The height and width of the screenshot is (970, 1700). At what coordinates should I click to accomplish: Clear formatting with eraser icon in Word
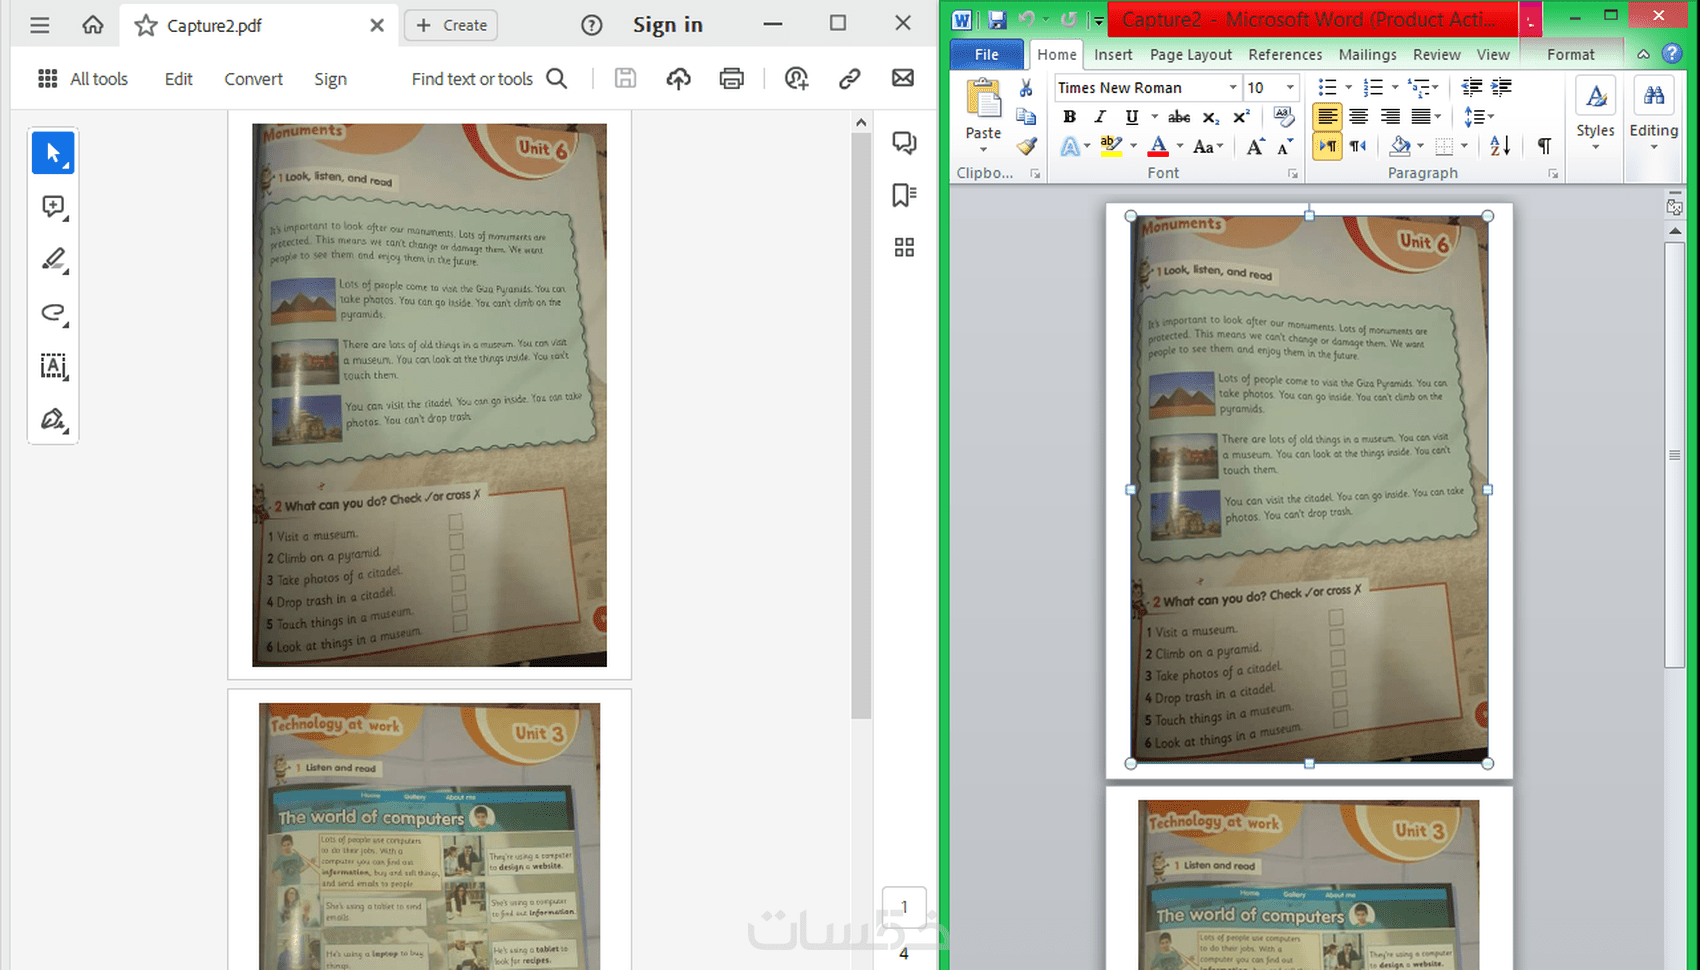(1284, 117)
